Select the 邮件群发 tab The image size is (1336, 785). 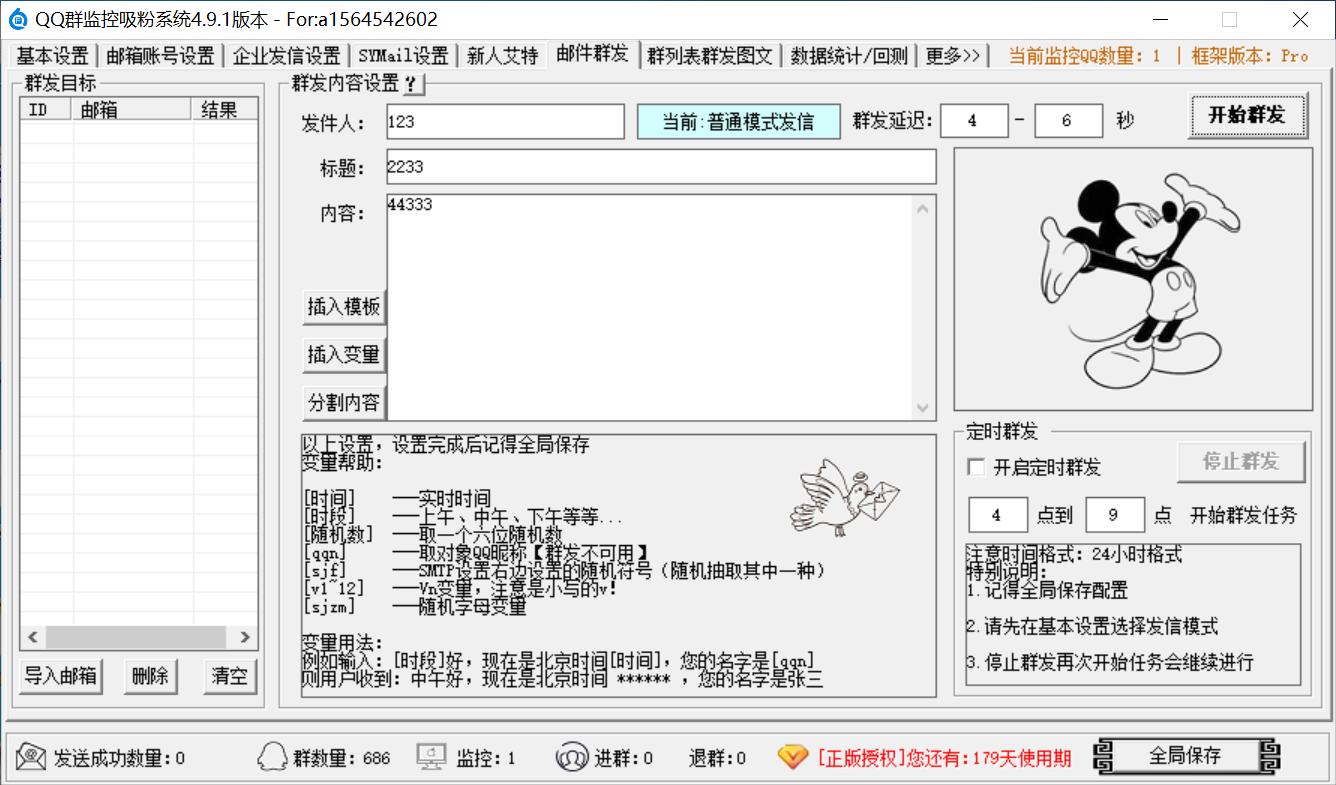point(593,54)
